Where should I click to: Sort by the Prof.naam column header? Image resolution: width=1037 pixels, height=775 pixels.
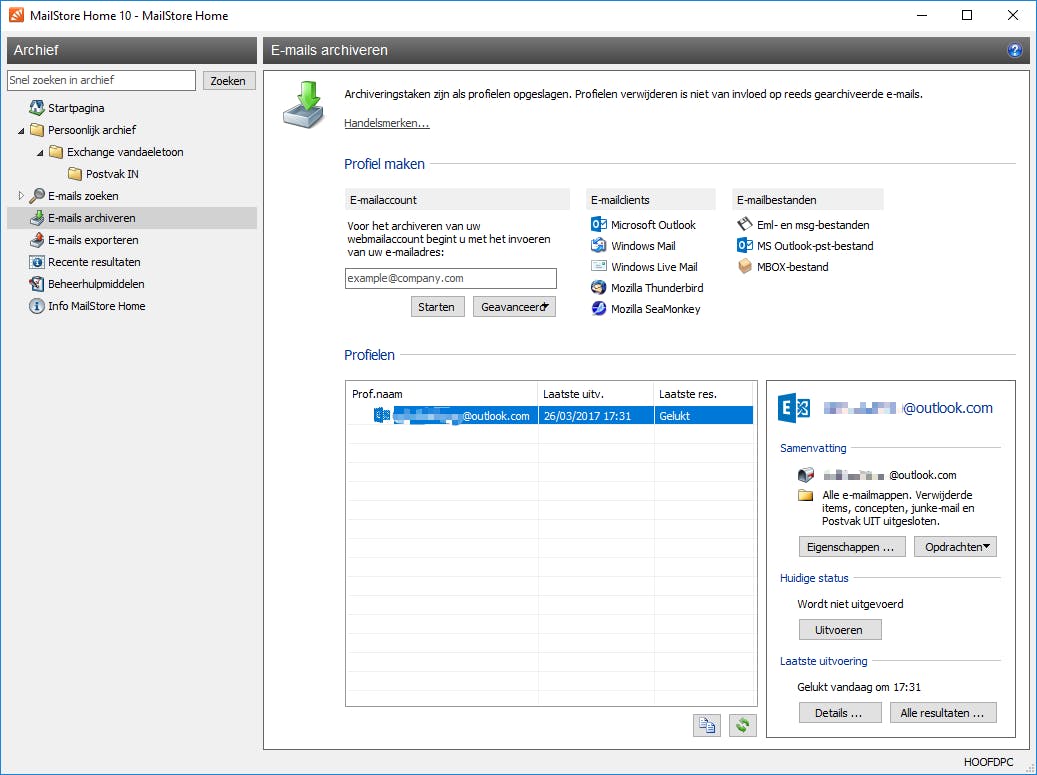click(x=442, y=393)
